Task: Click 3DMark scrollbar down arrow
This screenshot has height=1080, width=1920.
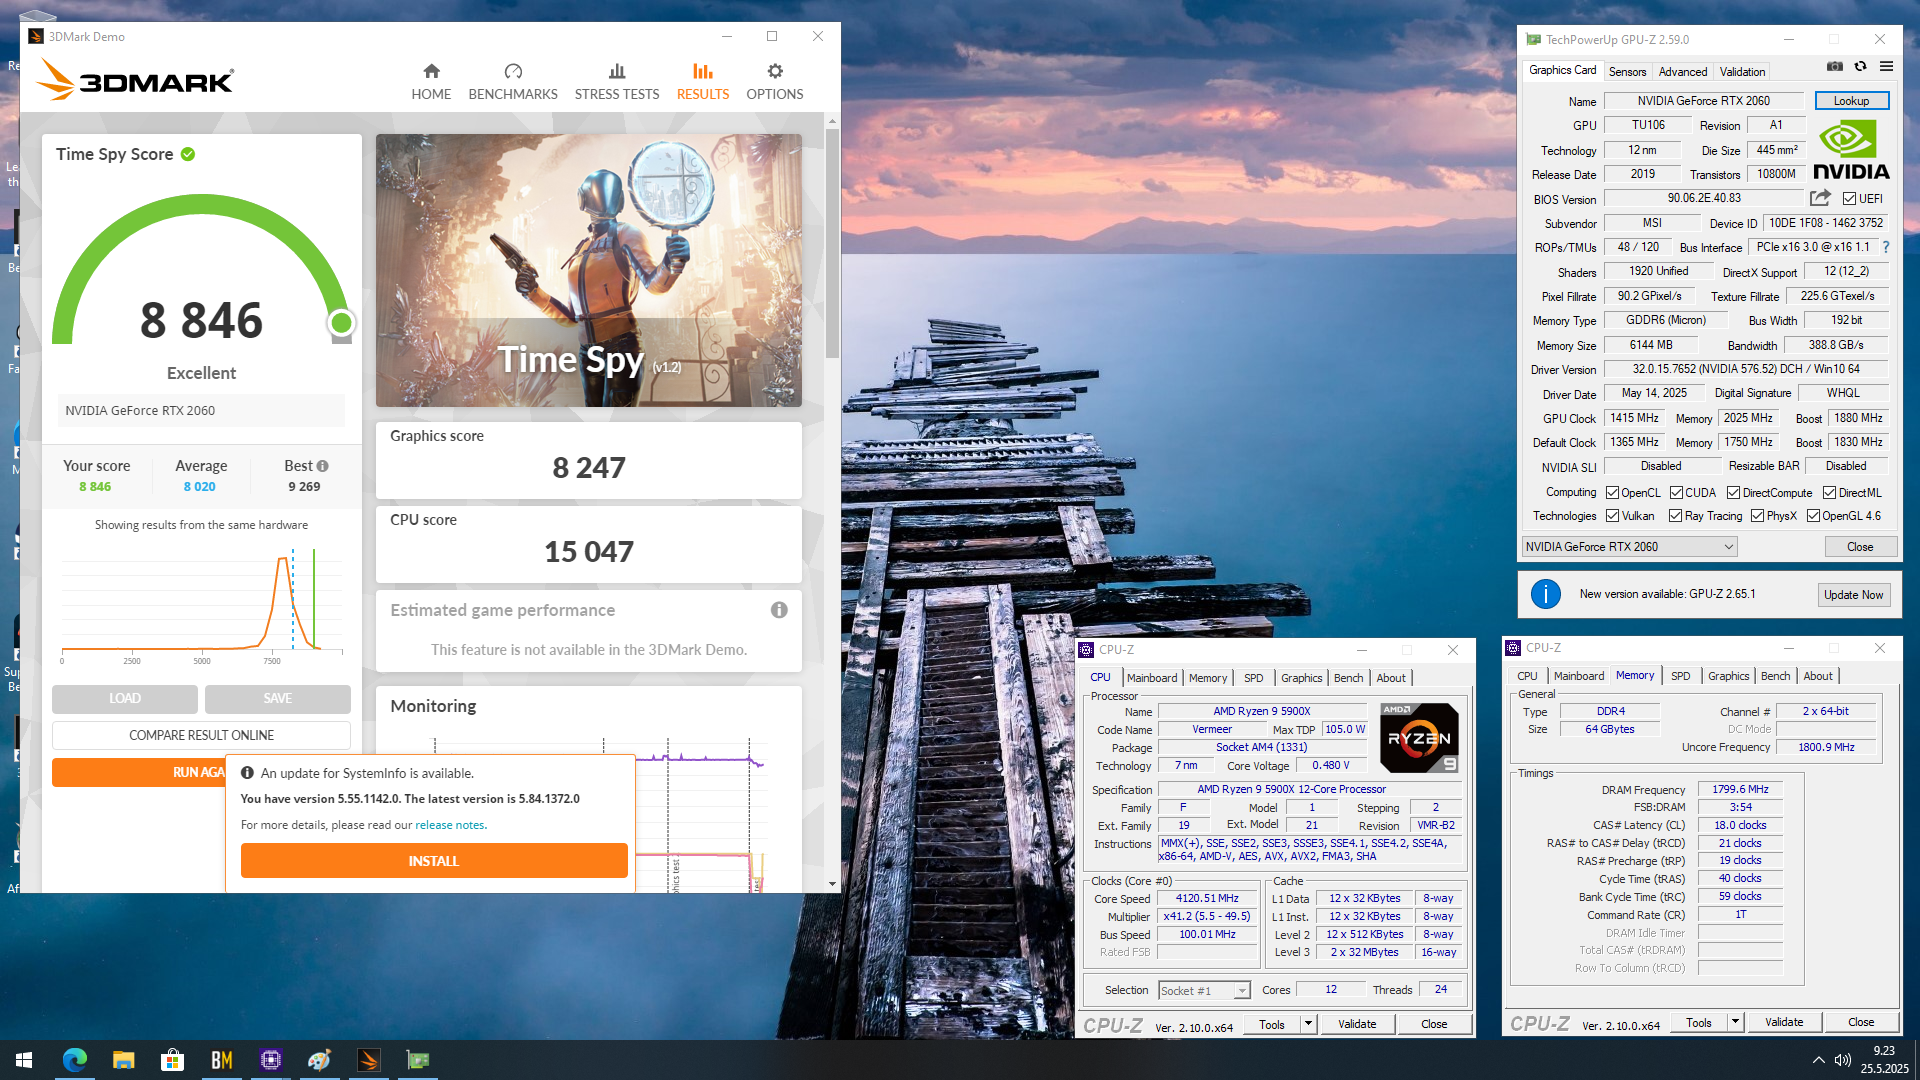Action: point(832,884)
